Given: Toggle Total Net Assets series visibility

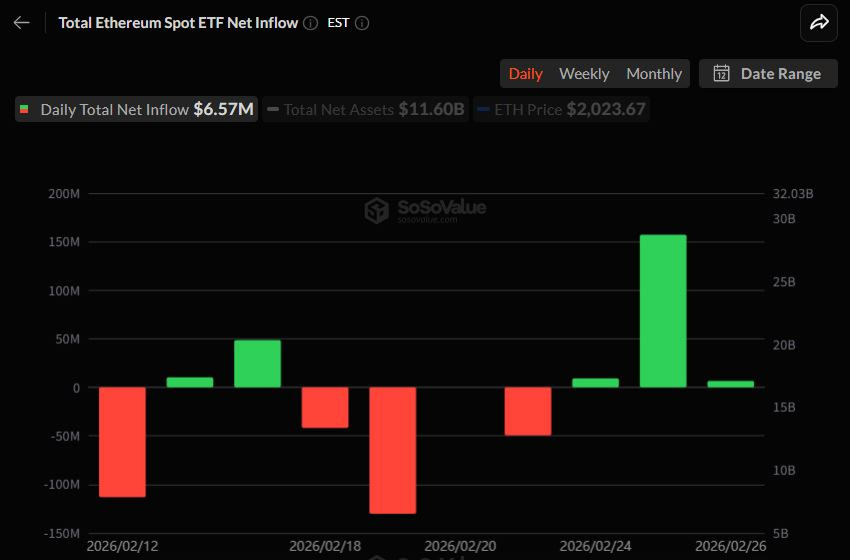Looking at the screenshot, I should (x=366, y=110).
